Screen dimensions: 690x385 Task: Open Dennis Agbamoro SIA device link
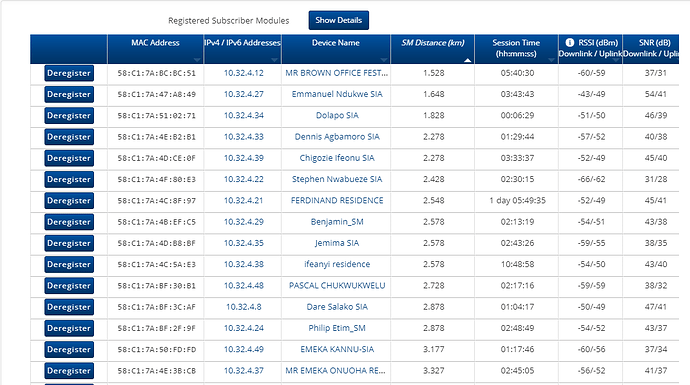coord(337,137)
